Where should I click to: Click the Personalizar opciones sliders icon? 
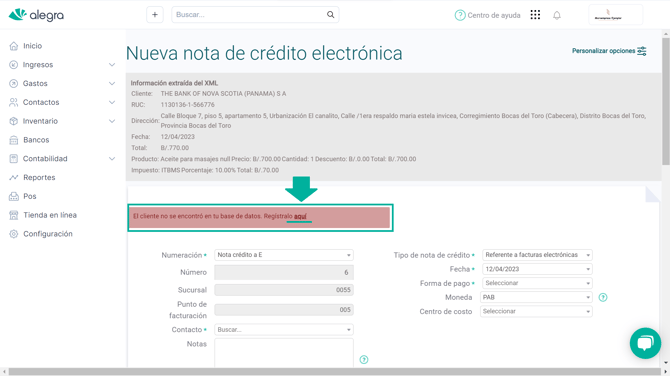(x=642, y=51)
